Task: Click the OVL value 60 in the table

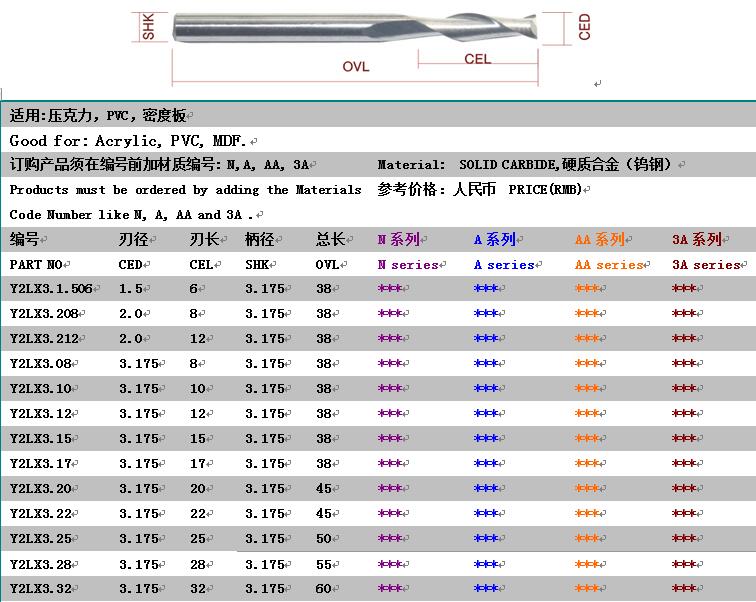Action: [x=323, y=589]
